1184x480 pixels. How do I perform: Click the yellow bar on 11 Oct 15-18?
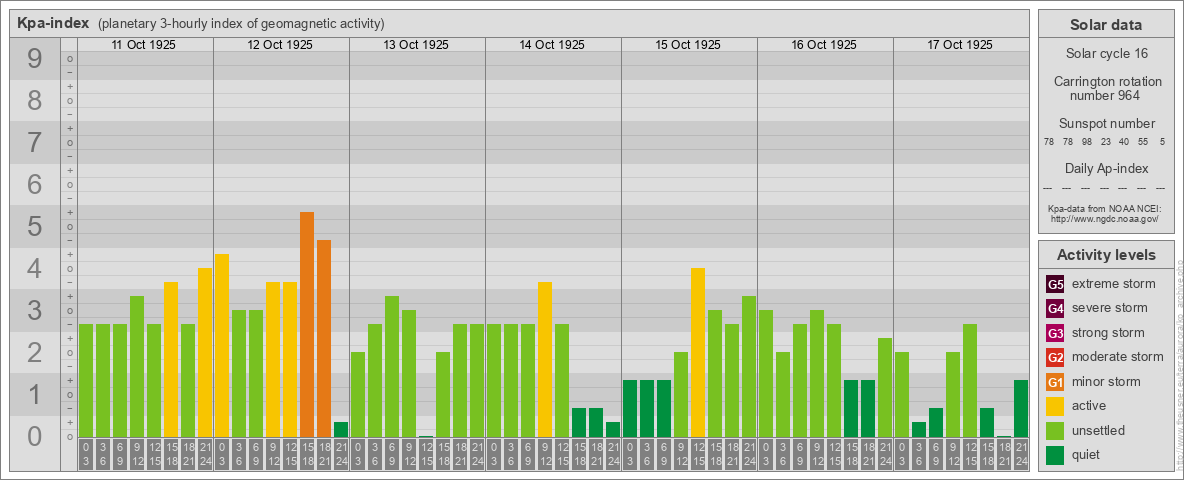[171, 359]
